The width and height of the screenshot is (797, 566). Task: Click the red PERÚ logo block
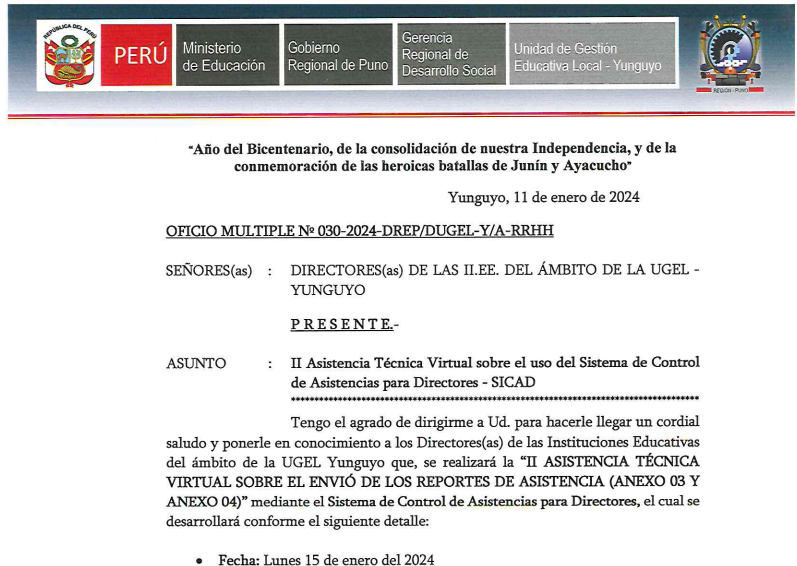[139, 56]
